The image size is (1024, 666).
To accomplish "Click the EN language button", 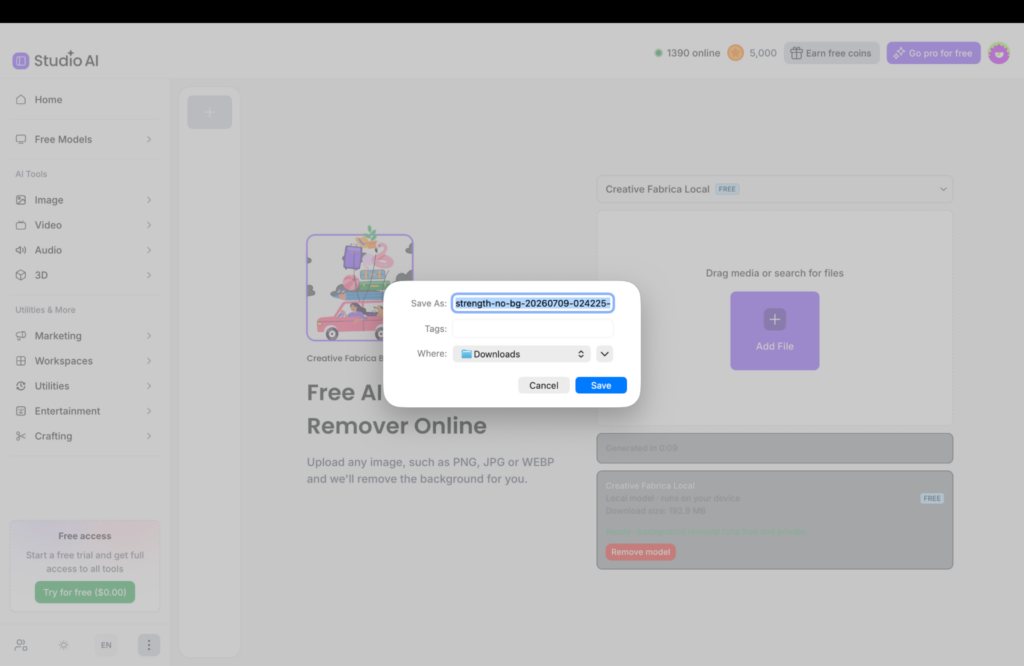I will pyautogui.click(x=106, y=645).
